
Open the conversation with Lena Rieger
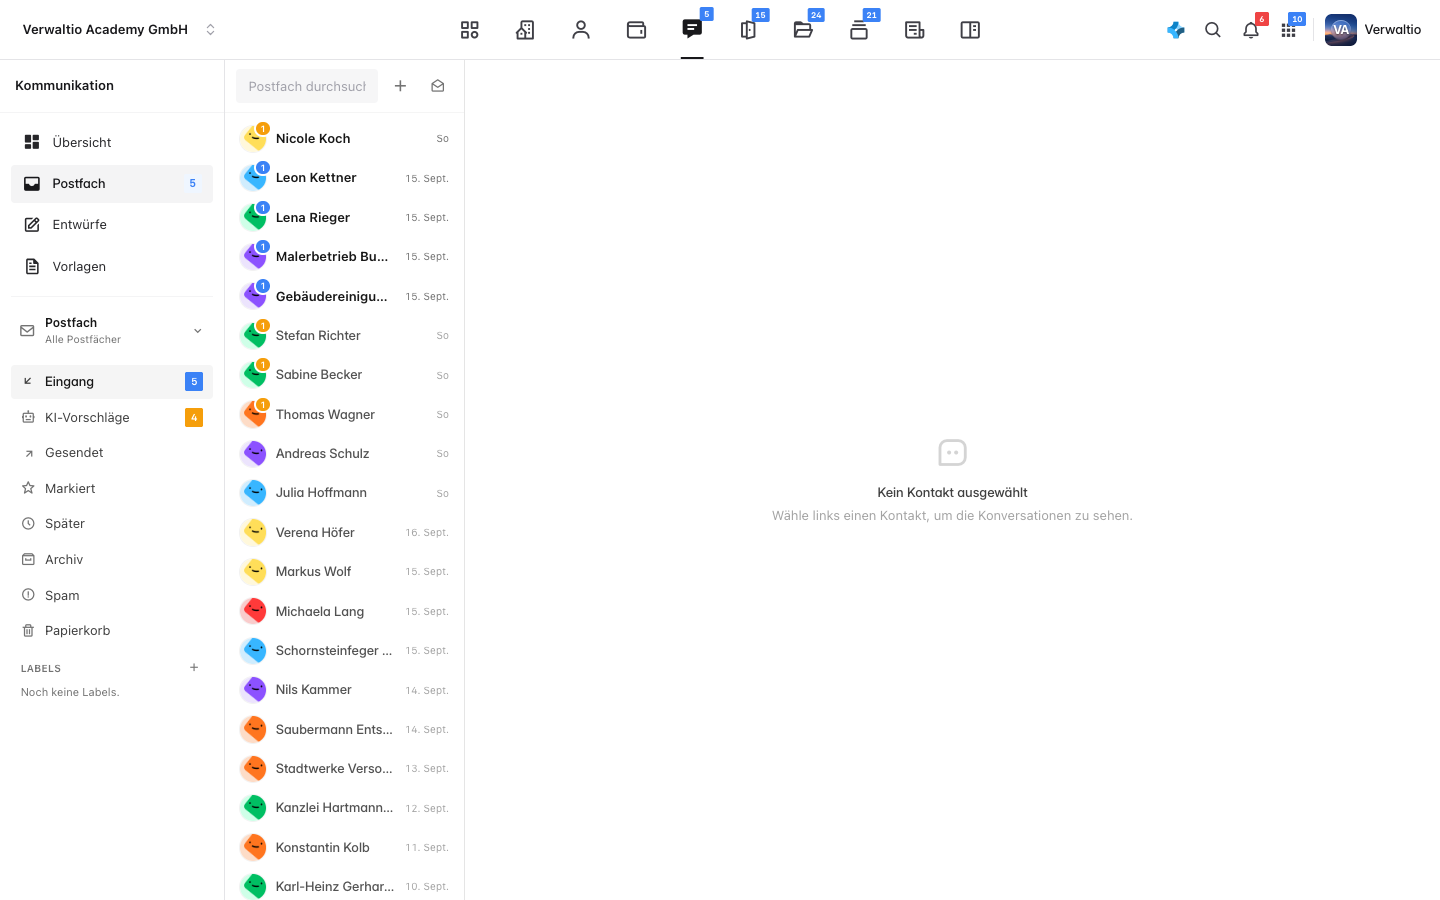coord(345,218)
